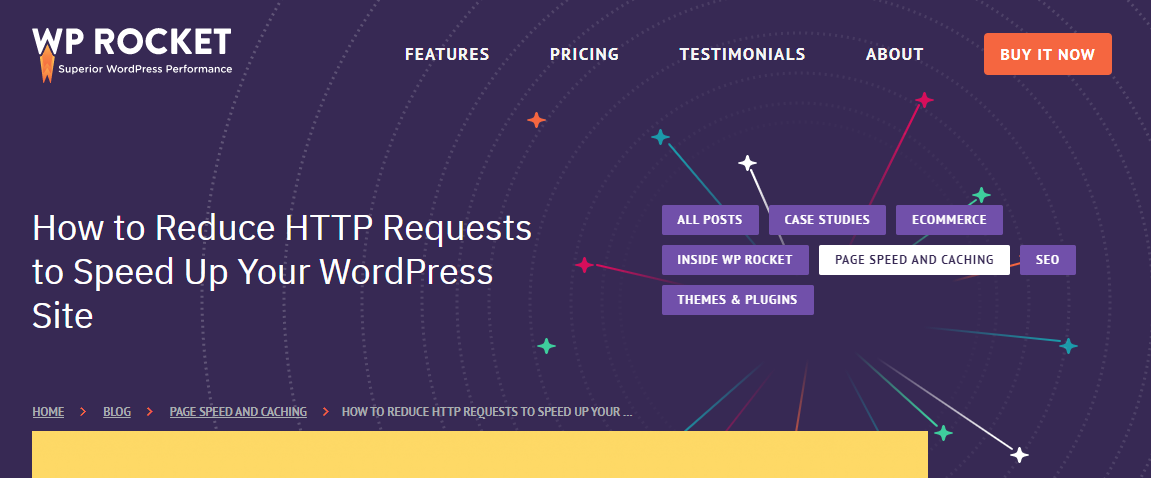Filter by Ecommerce category

[949, 220]
